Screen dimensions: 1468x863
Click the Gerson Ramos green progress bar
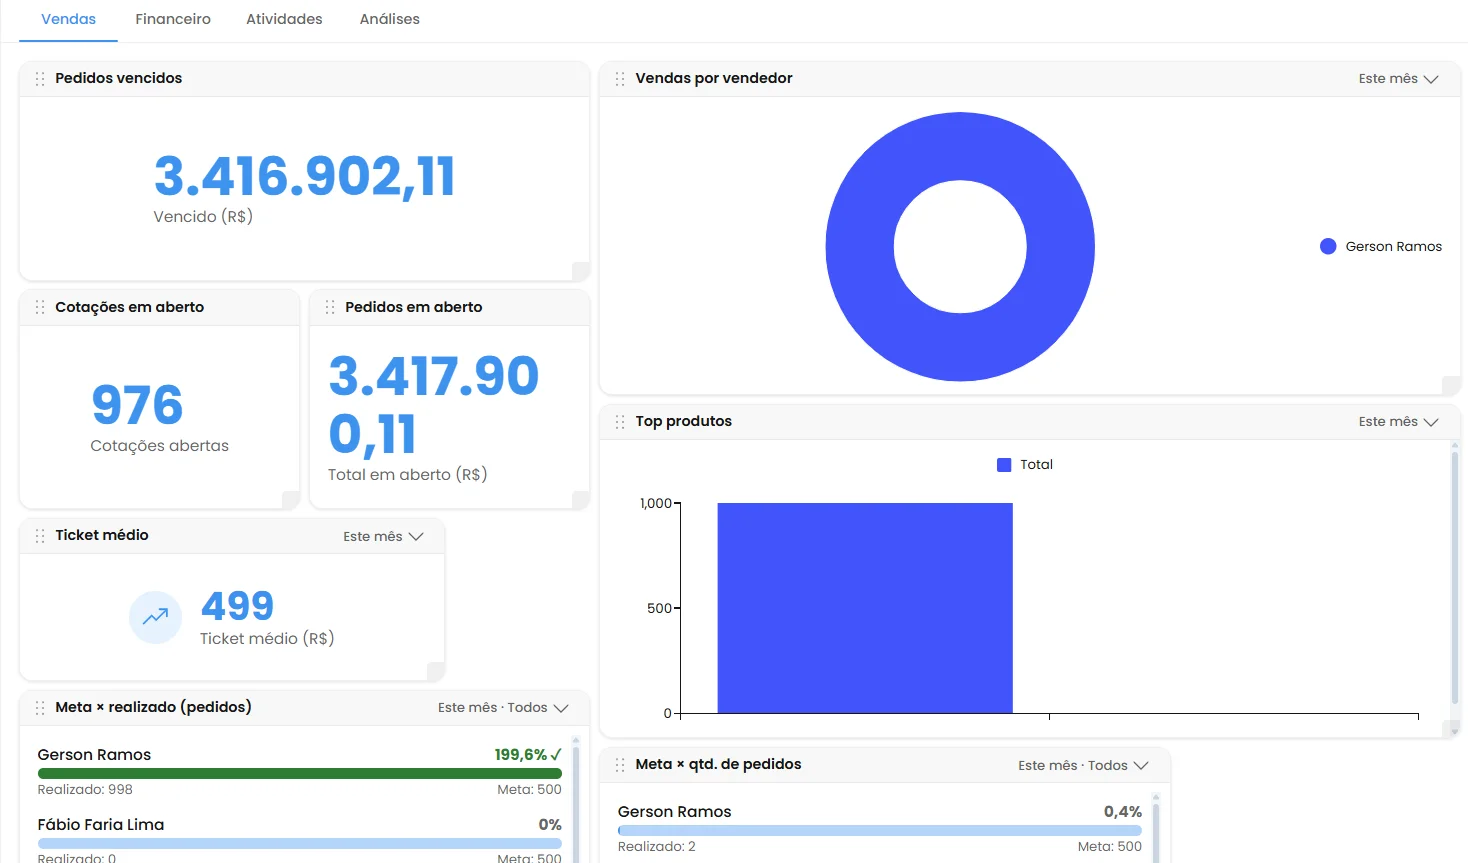[299, 774]
